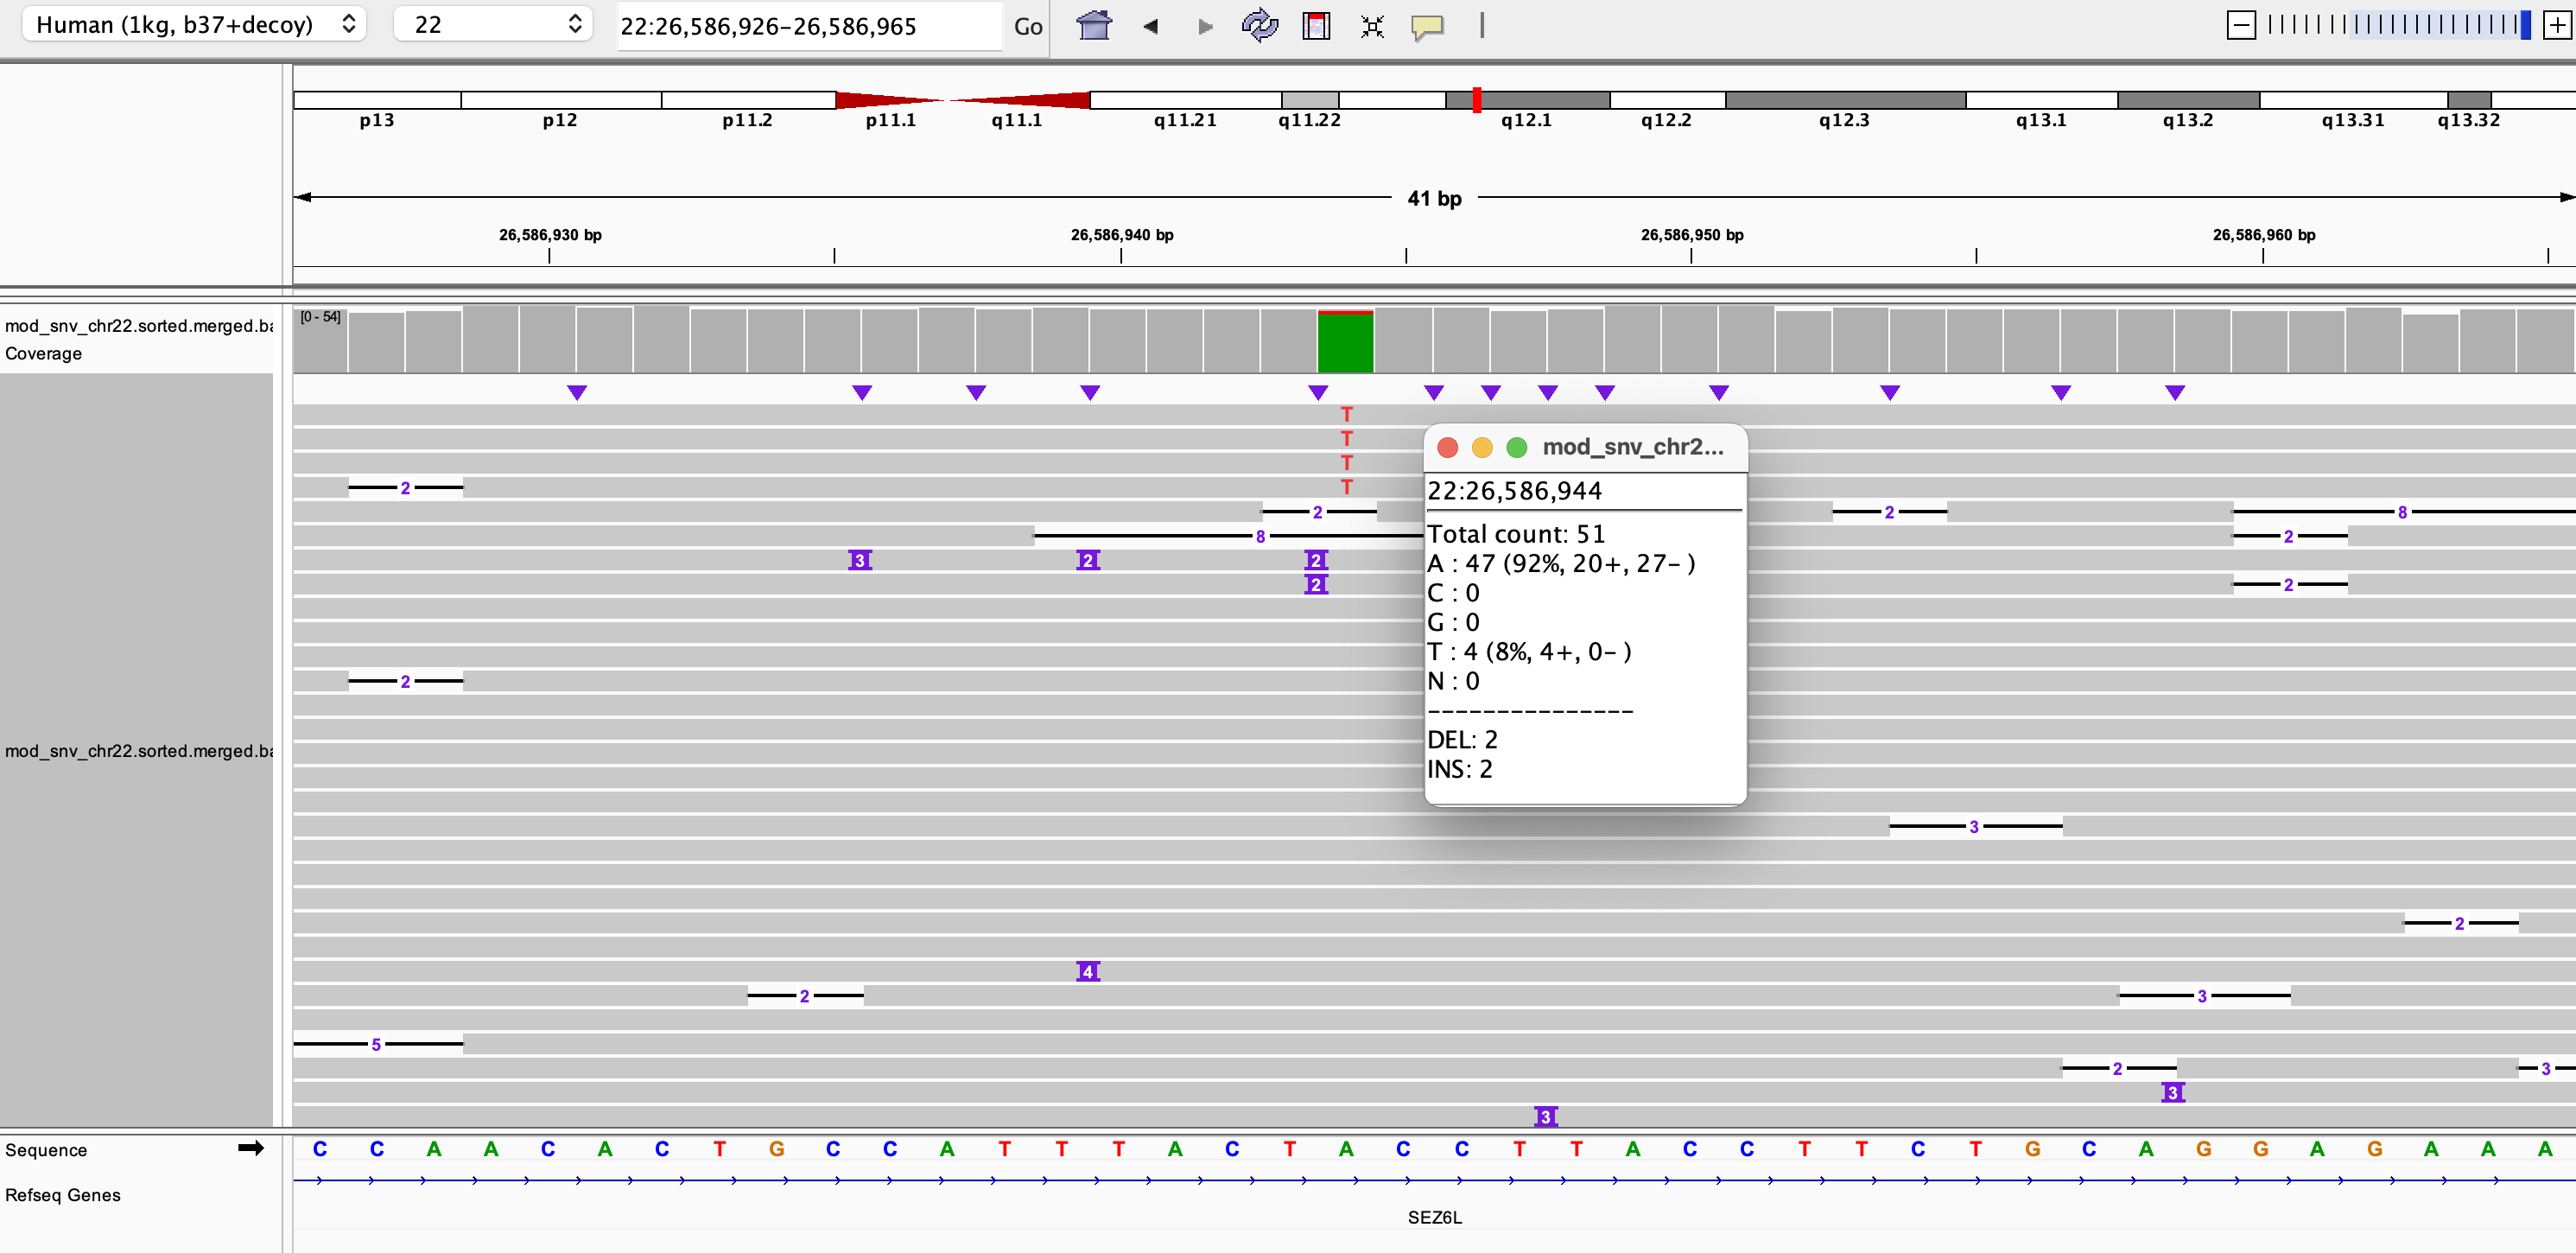Click the SEZ6L gene label
2576x1253 pixels.
point(1434,1217)
